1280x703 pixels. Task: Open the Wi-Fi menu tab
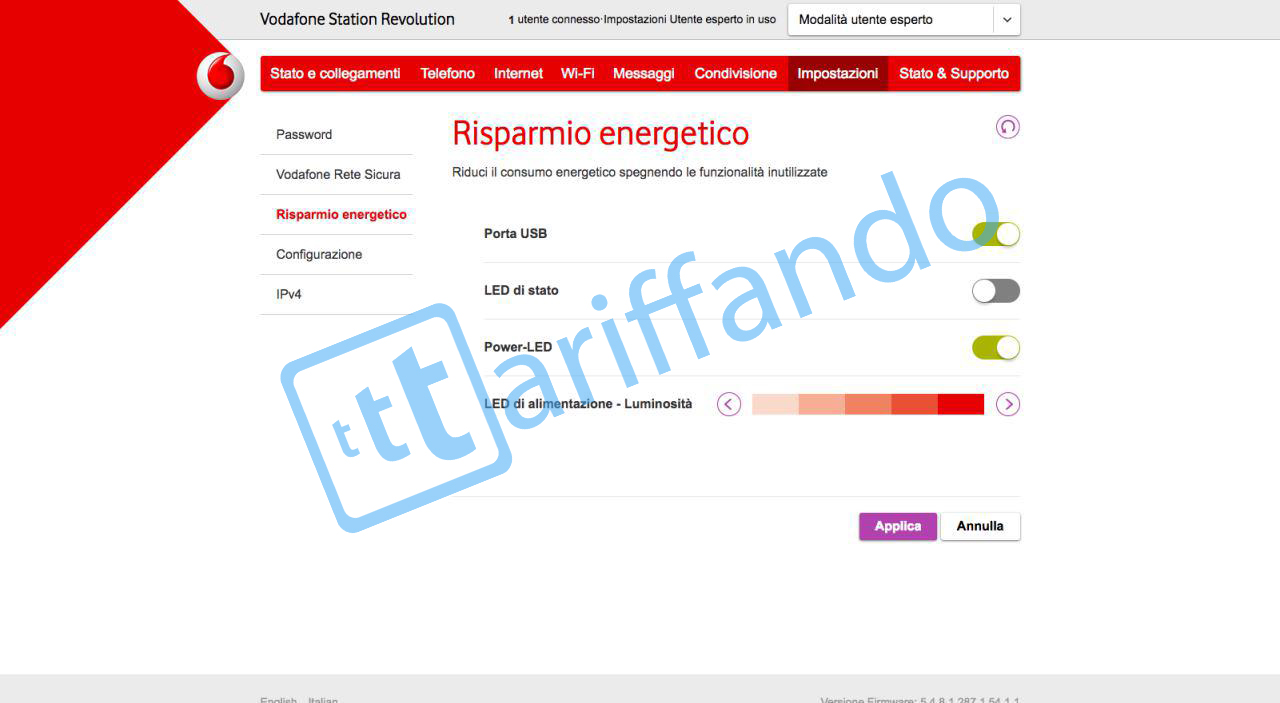tap(577, 74)
